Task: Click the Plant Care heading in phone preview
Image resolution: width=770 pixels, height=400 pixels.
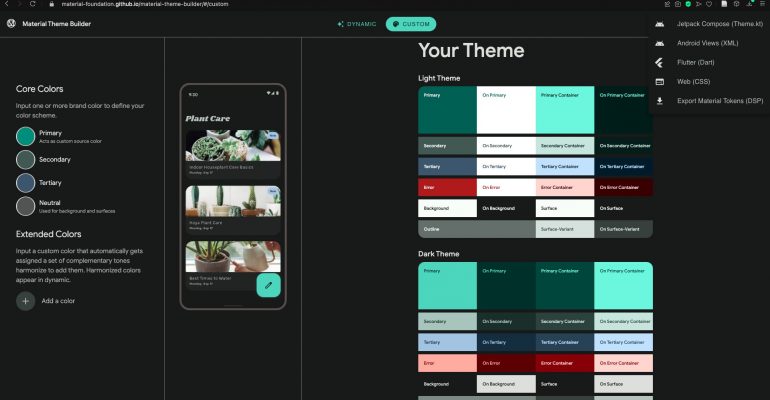Action: pos(208,119)
